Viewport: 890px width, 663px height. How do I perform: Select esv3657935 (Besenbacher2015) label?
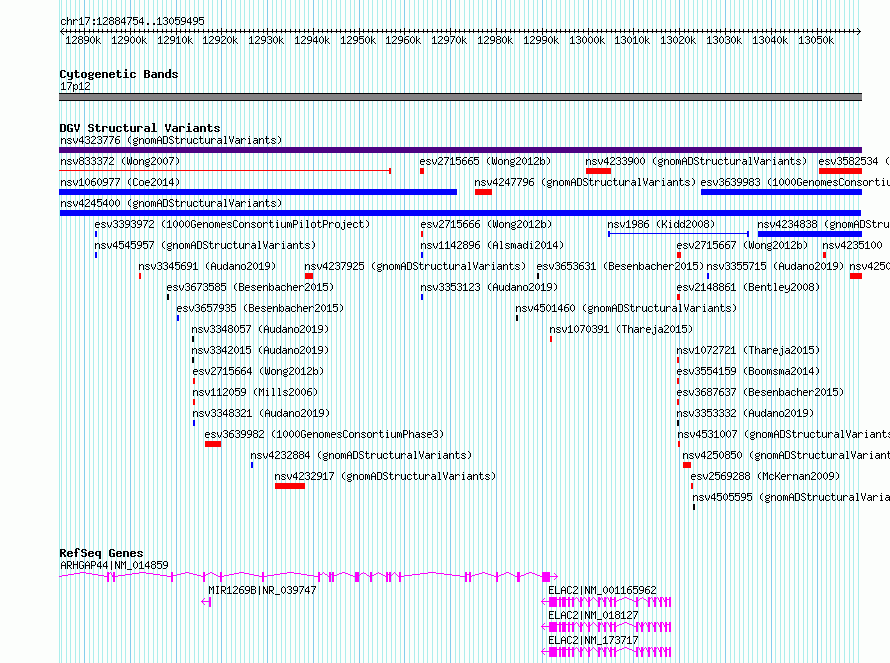[261, 308]
